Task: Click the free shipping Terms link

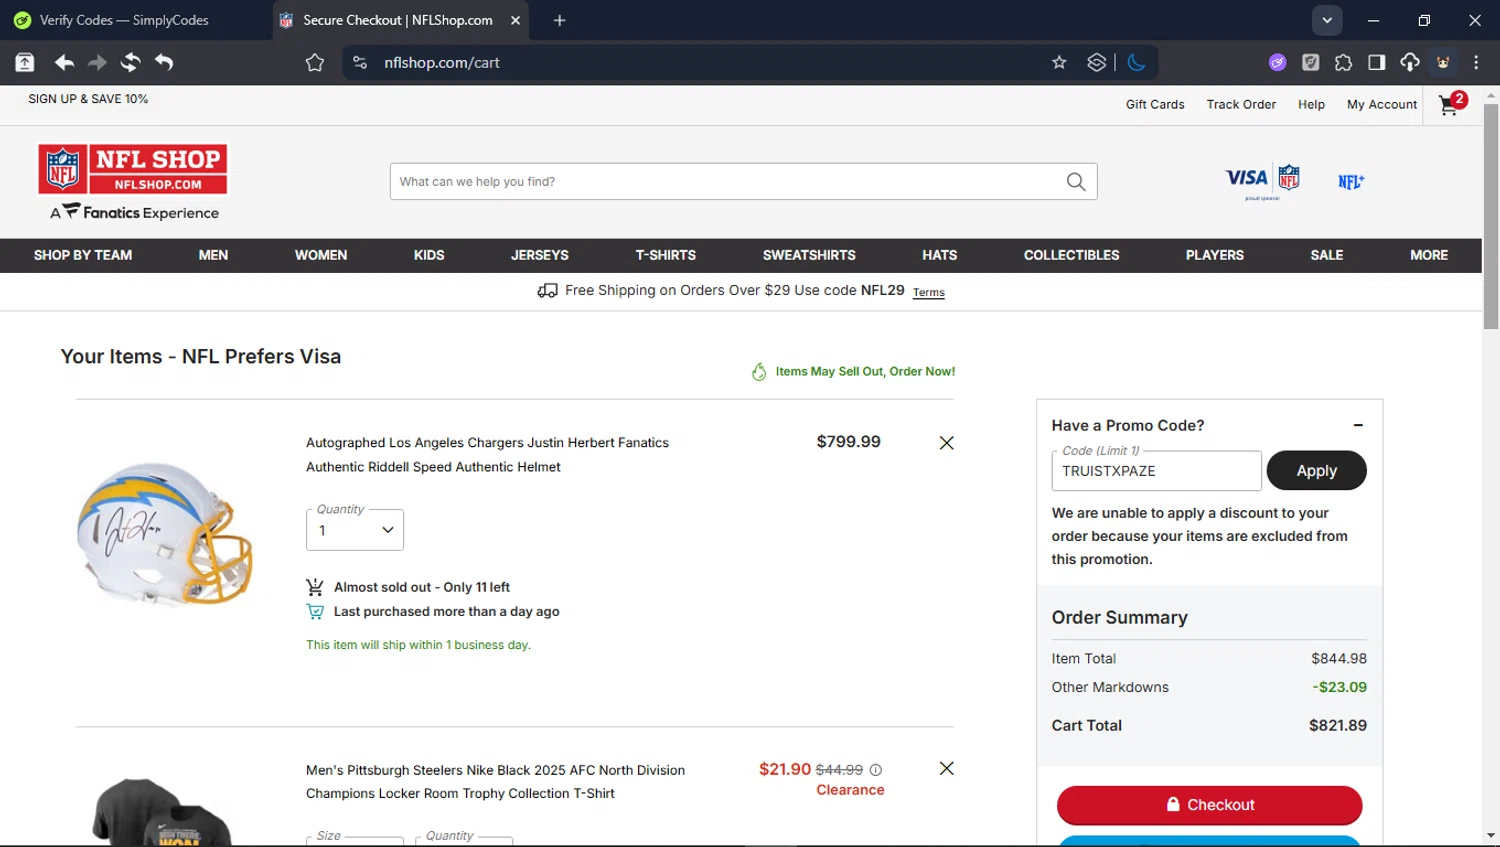Action: point(928,293)
